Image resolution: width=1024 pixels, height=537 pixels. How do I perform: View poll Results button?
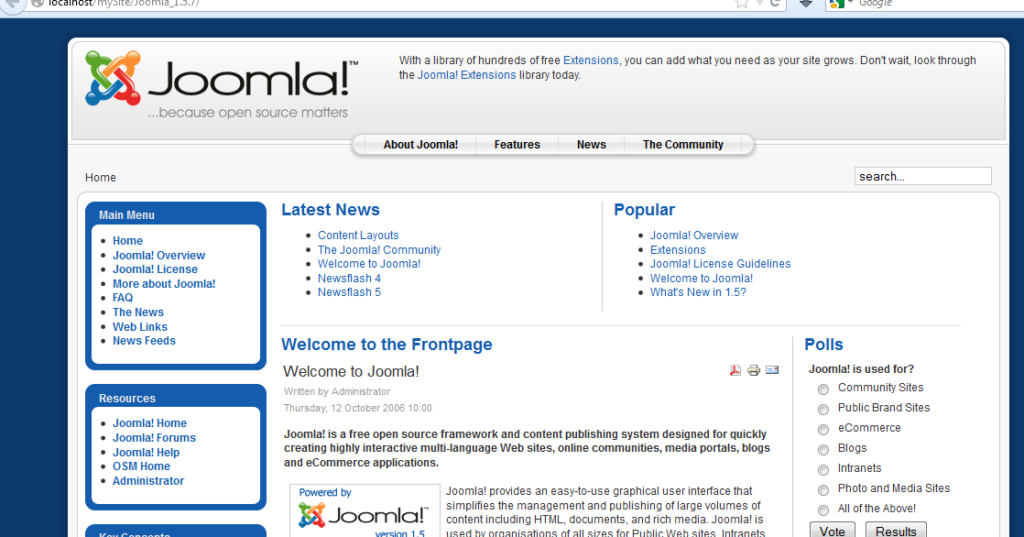(896, 530)
